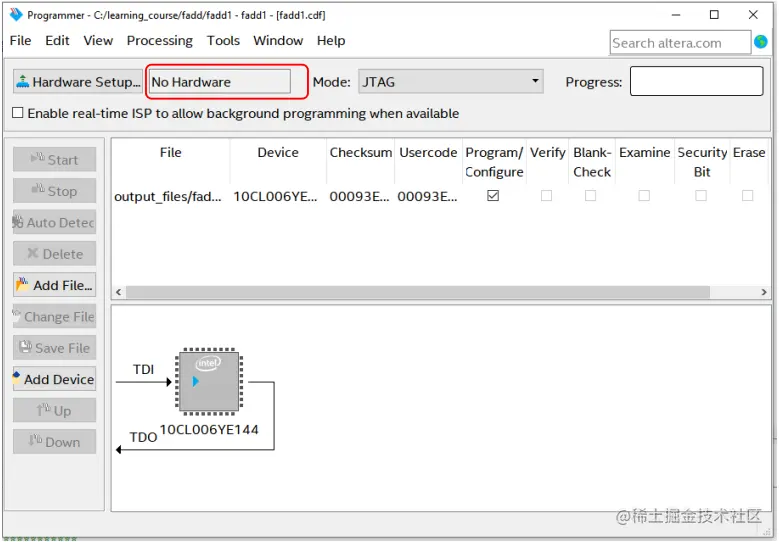
Task: Click Save File button
Action: pyautogui.click(x=55, y=348)
